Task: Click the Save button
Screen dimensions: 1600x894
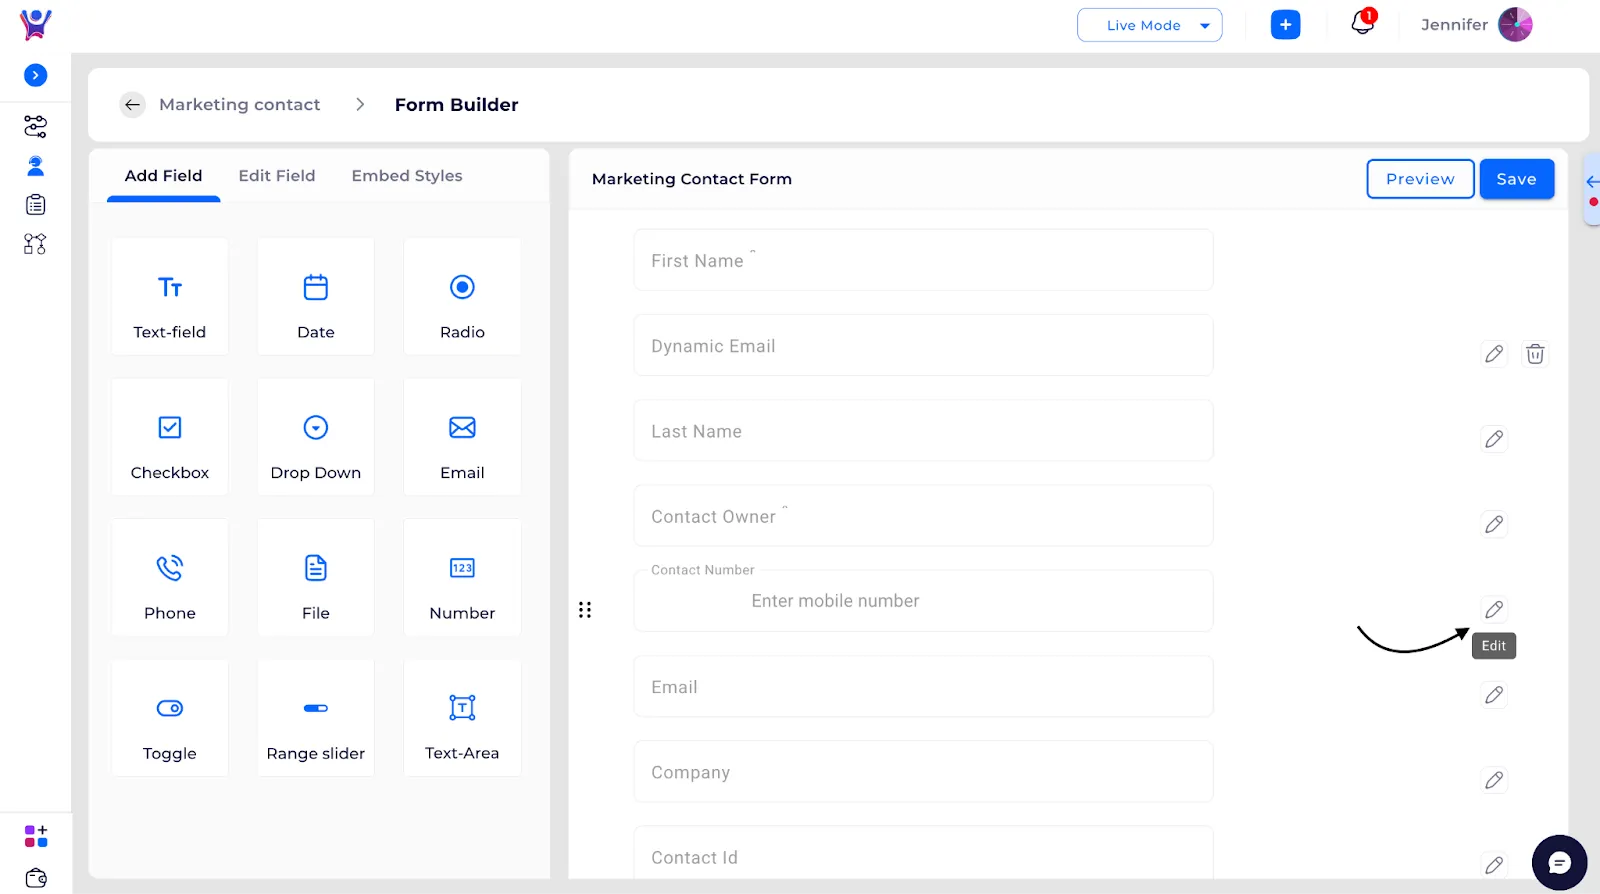Action: [1517, 179]
